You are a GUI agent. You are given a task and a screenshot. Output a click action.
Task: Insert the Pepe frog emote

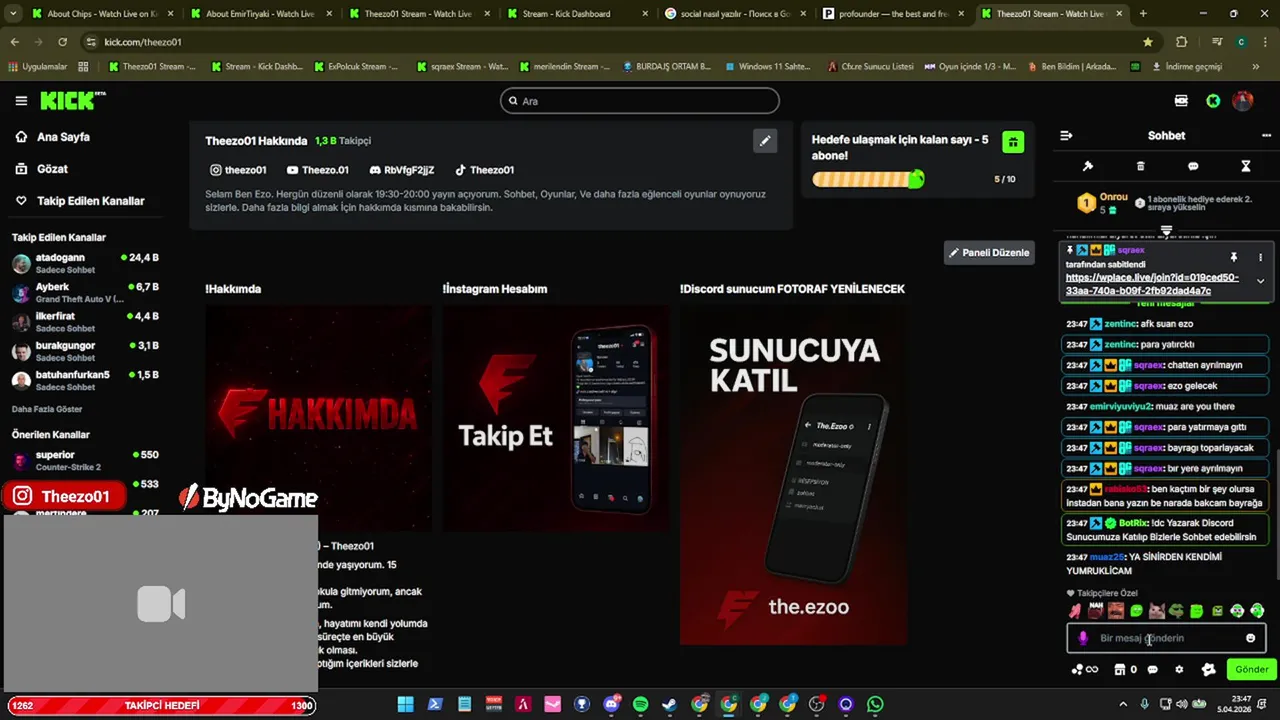pos(1176,611)
